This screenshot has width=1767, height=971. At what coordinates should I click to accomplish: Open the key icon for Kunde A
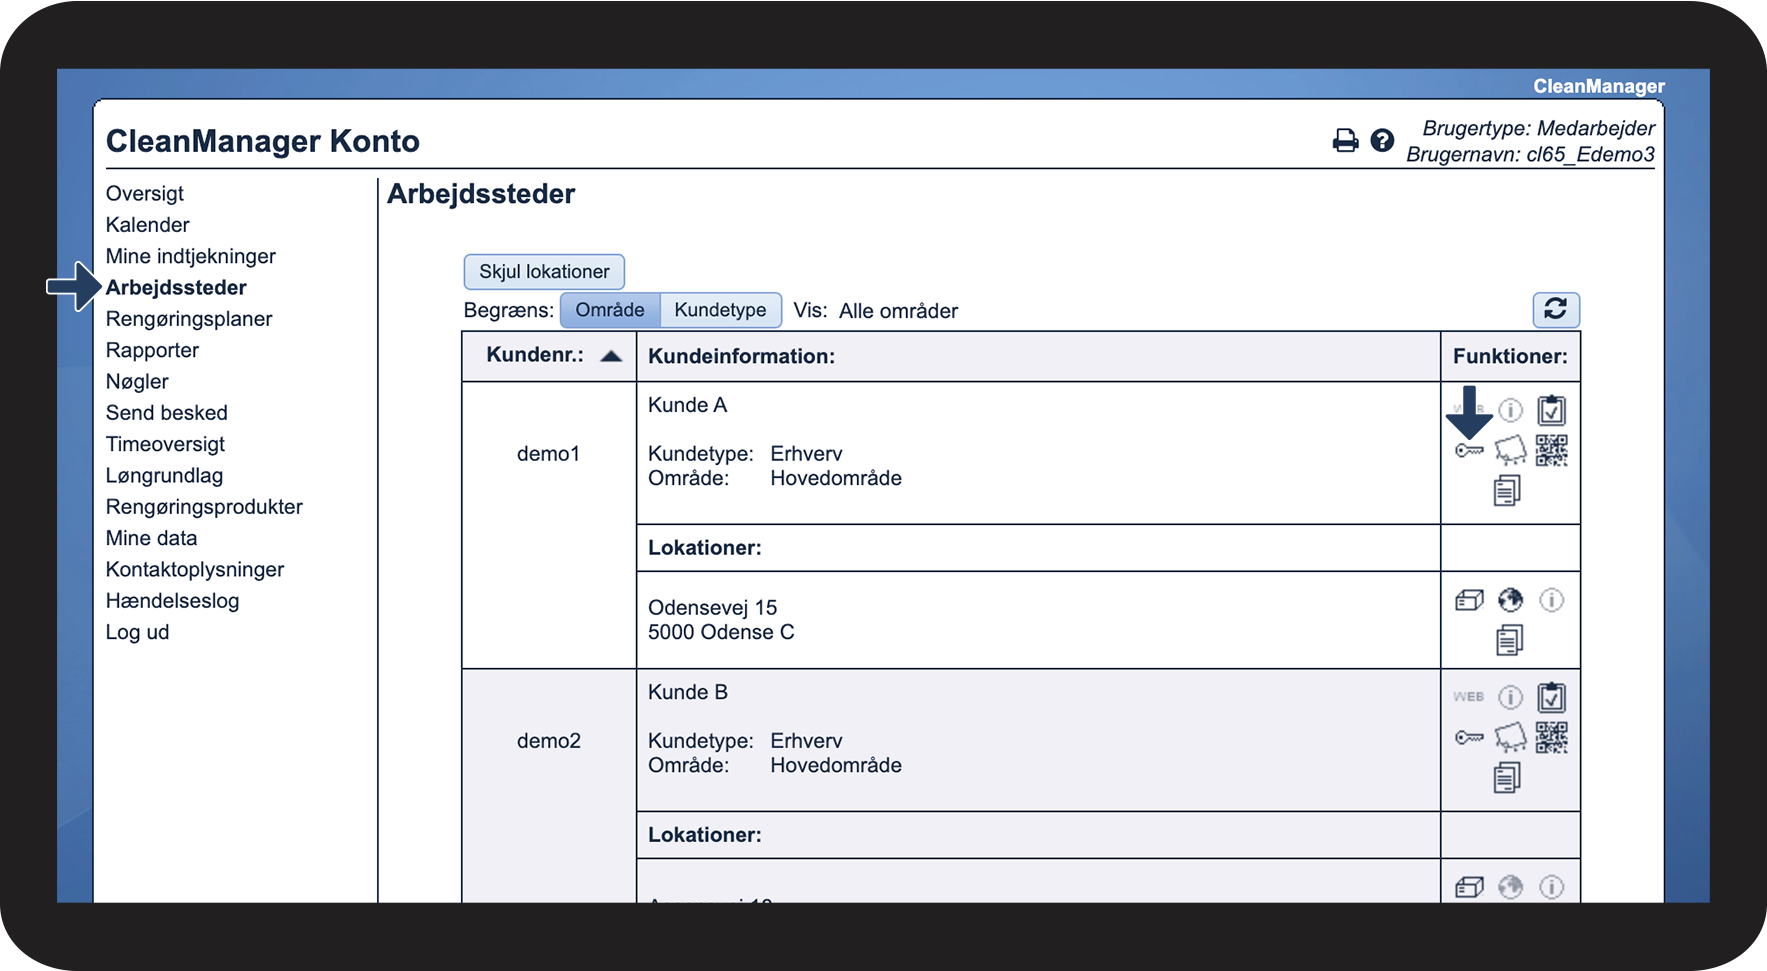[x=1469, y=451]
